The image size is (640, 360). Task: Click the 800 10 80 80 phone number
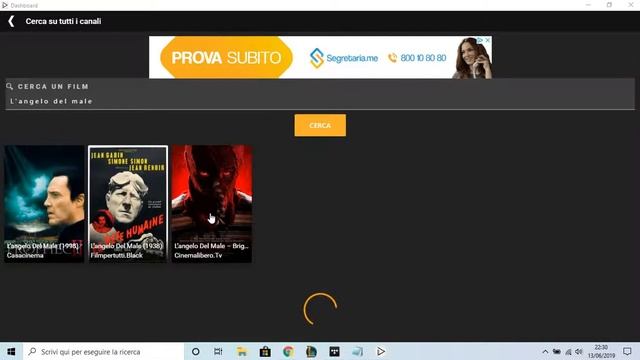(417, 58)
